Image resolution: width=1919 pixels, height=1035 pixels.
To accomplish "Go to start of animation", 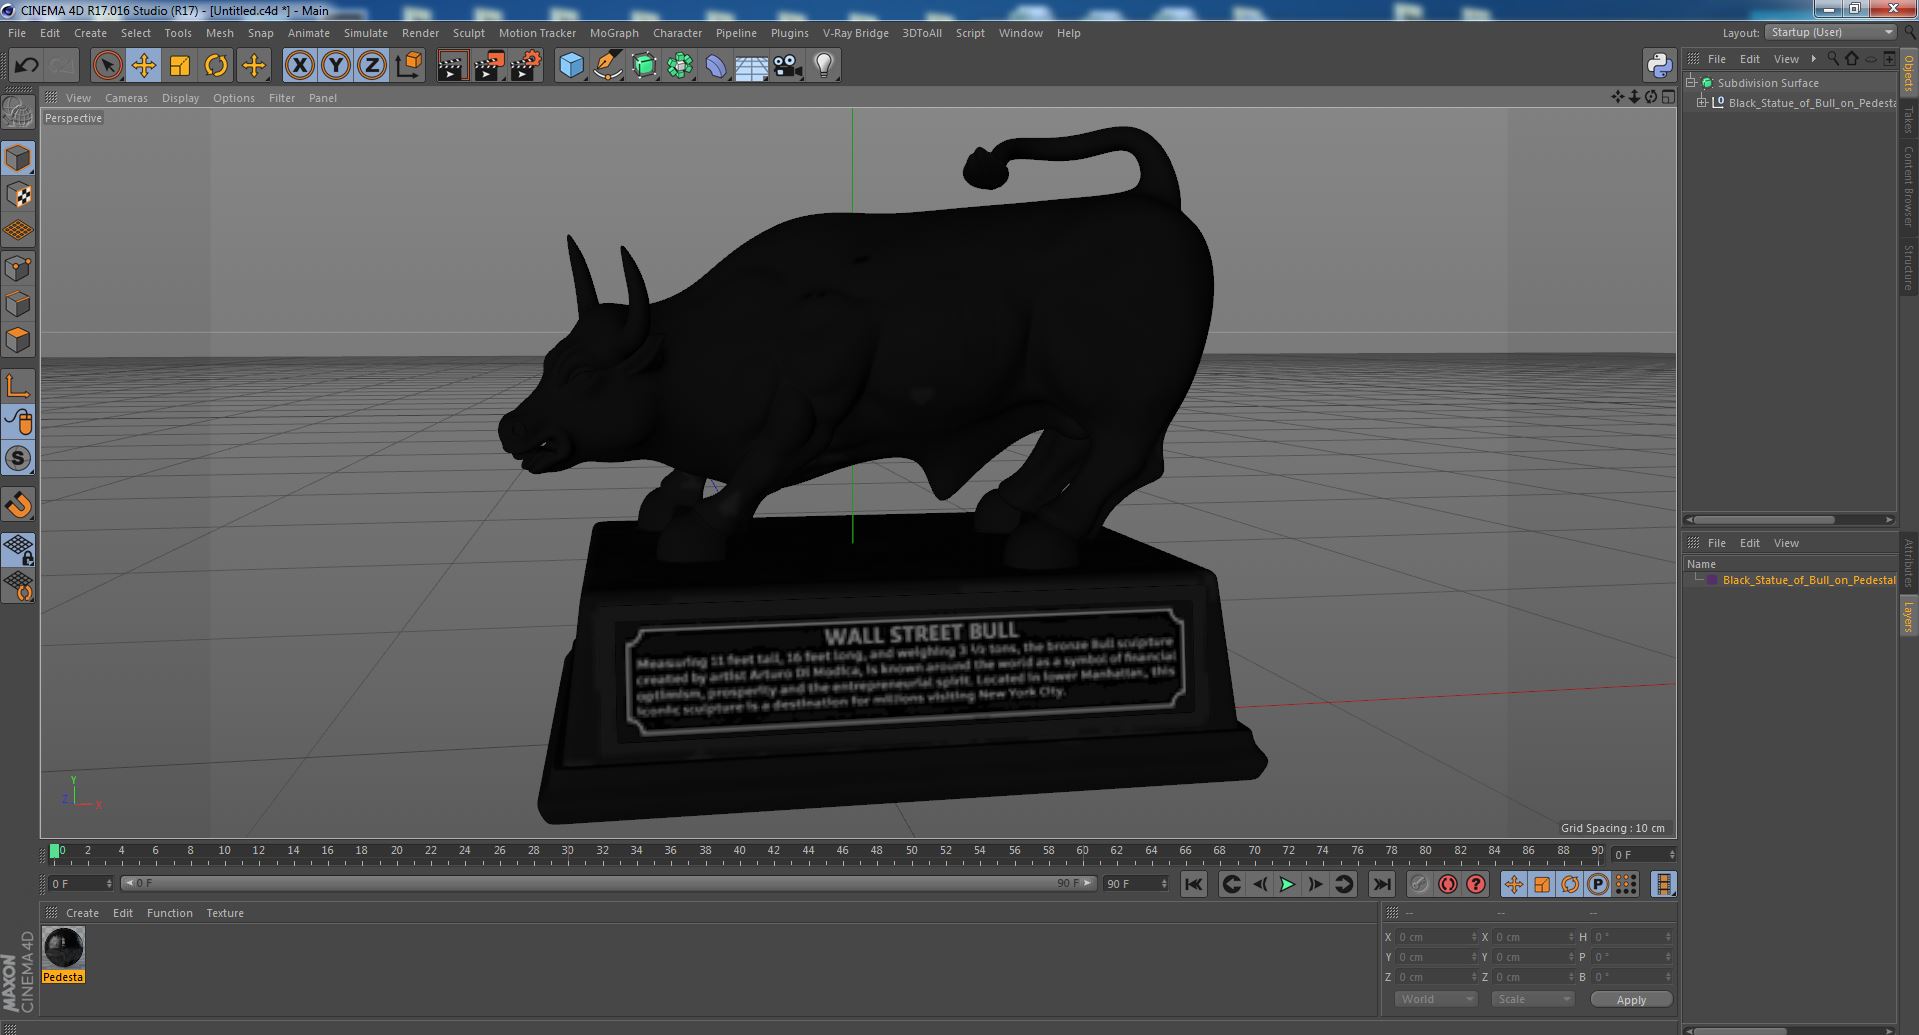I will [1193, 884].
